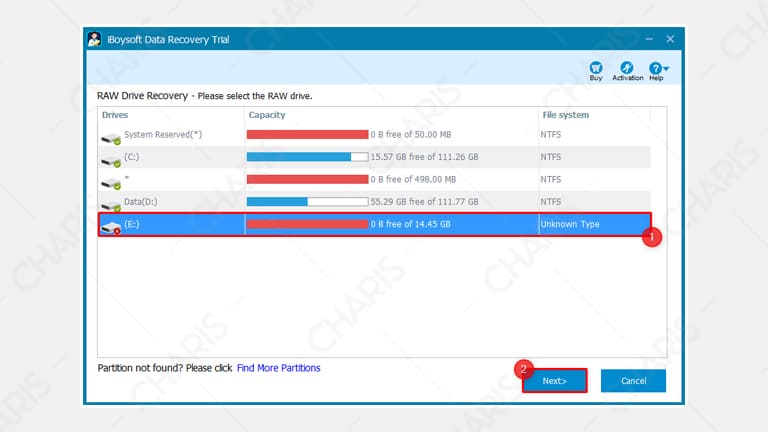
Task: Click the Cancel button
Action: pyautogui.click(x=633, y=381)
